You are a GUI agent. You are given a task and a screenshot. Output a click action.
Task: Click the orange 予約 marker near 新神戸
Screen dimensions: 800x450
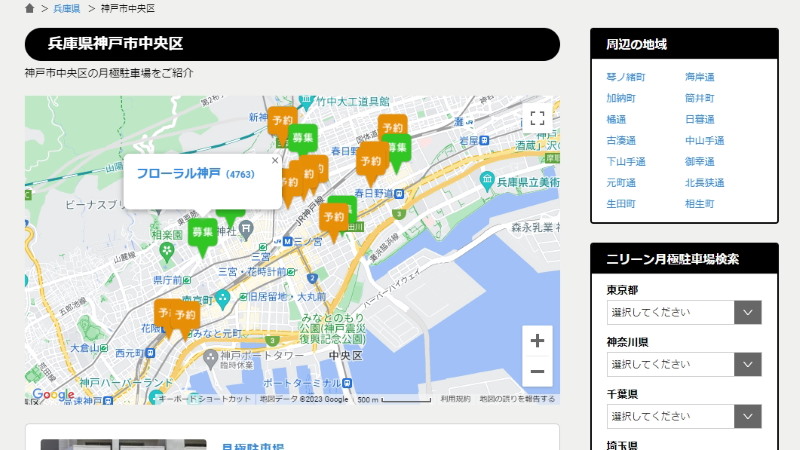[282, 123]
